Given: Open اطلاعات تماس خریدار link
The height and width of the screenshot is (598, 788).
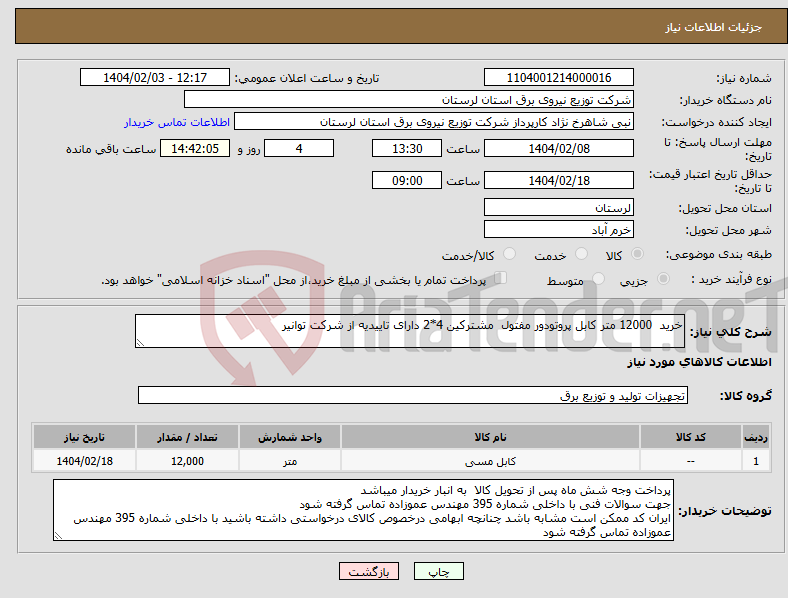Looking at the screenshot, I should (177, 122).
